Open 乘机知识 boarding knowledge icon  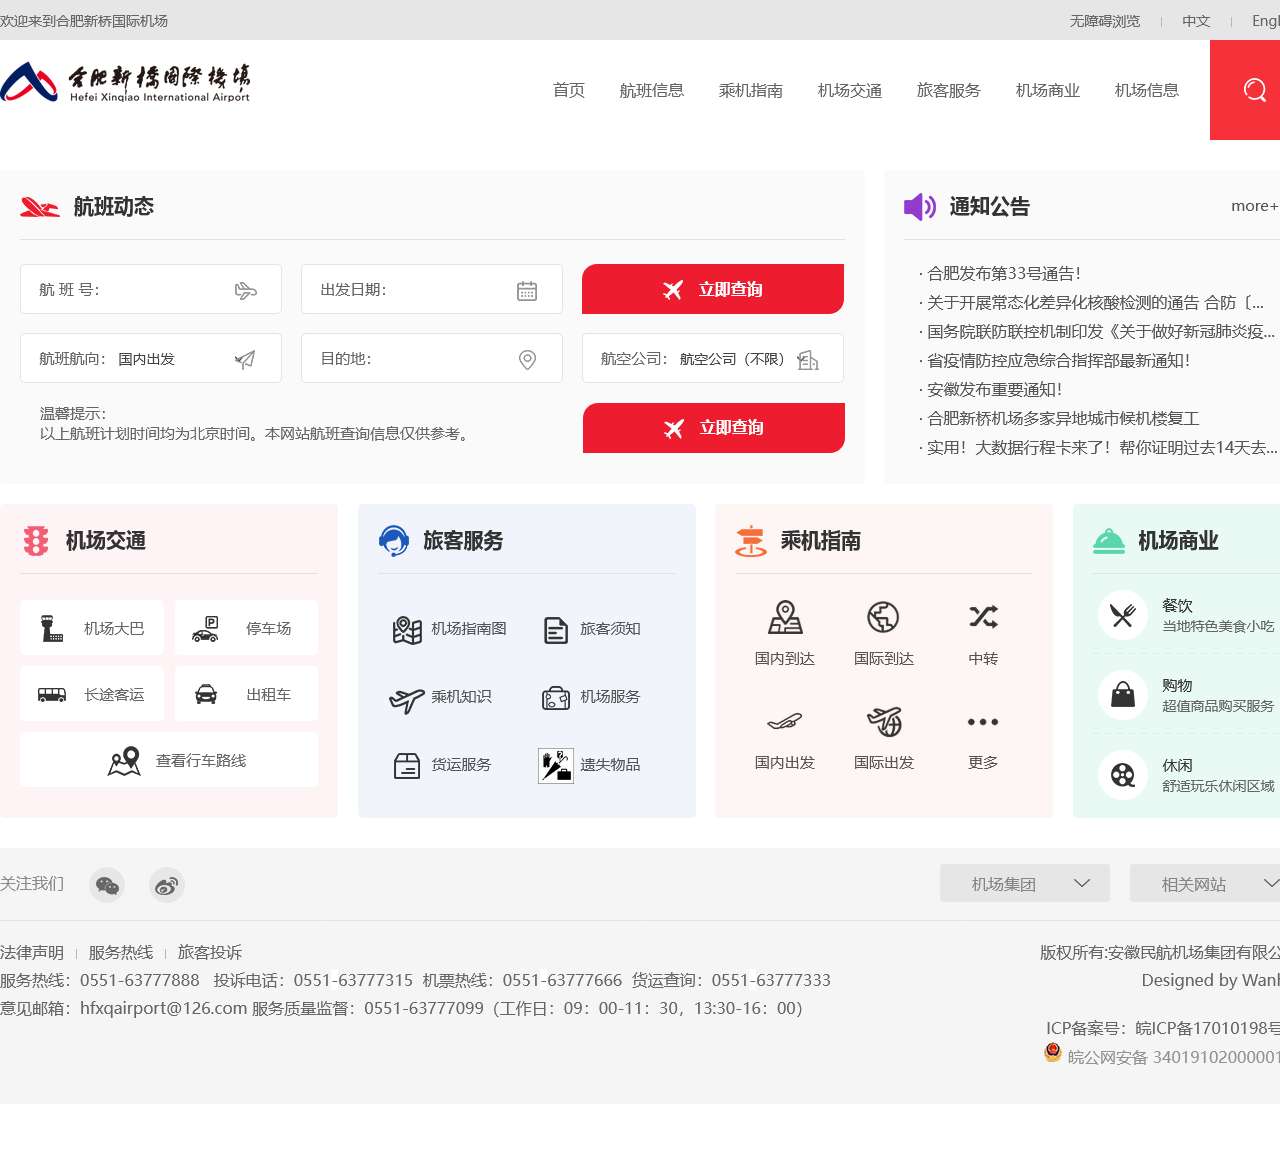coord(407,699)
